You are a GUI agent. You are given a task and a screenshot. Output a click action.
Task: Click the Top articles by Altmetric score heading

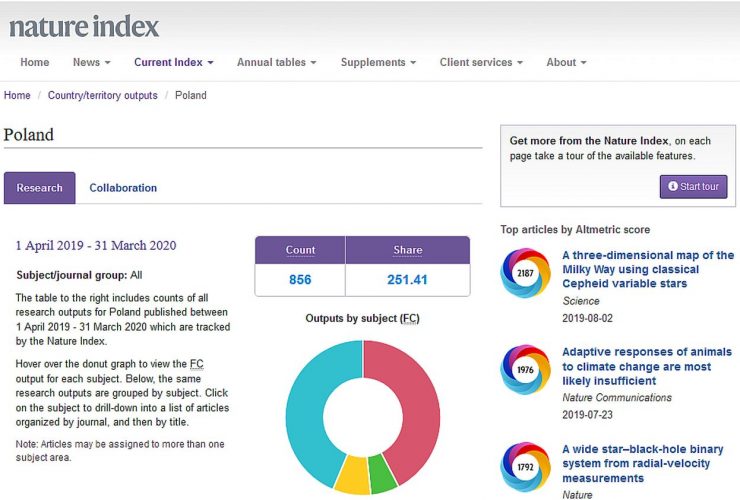575,229
